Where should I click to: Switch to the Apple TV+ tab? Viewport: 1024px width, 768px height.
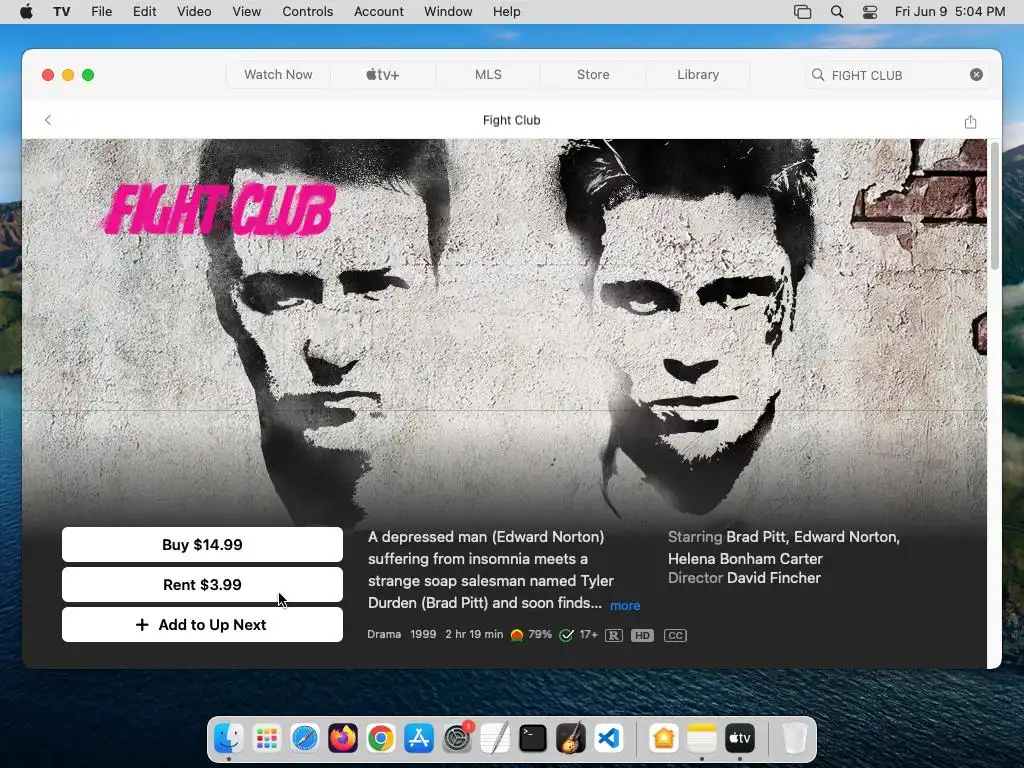coord(383,74)
